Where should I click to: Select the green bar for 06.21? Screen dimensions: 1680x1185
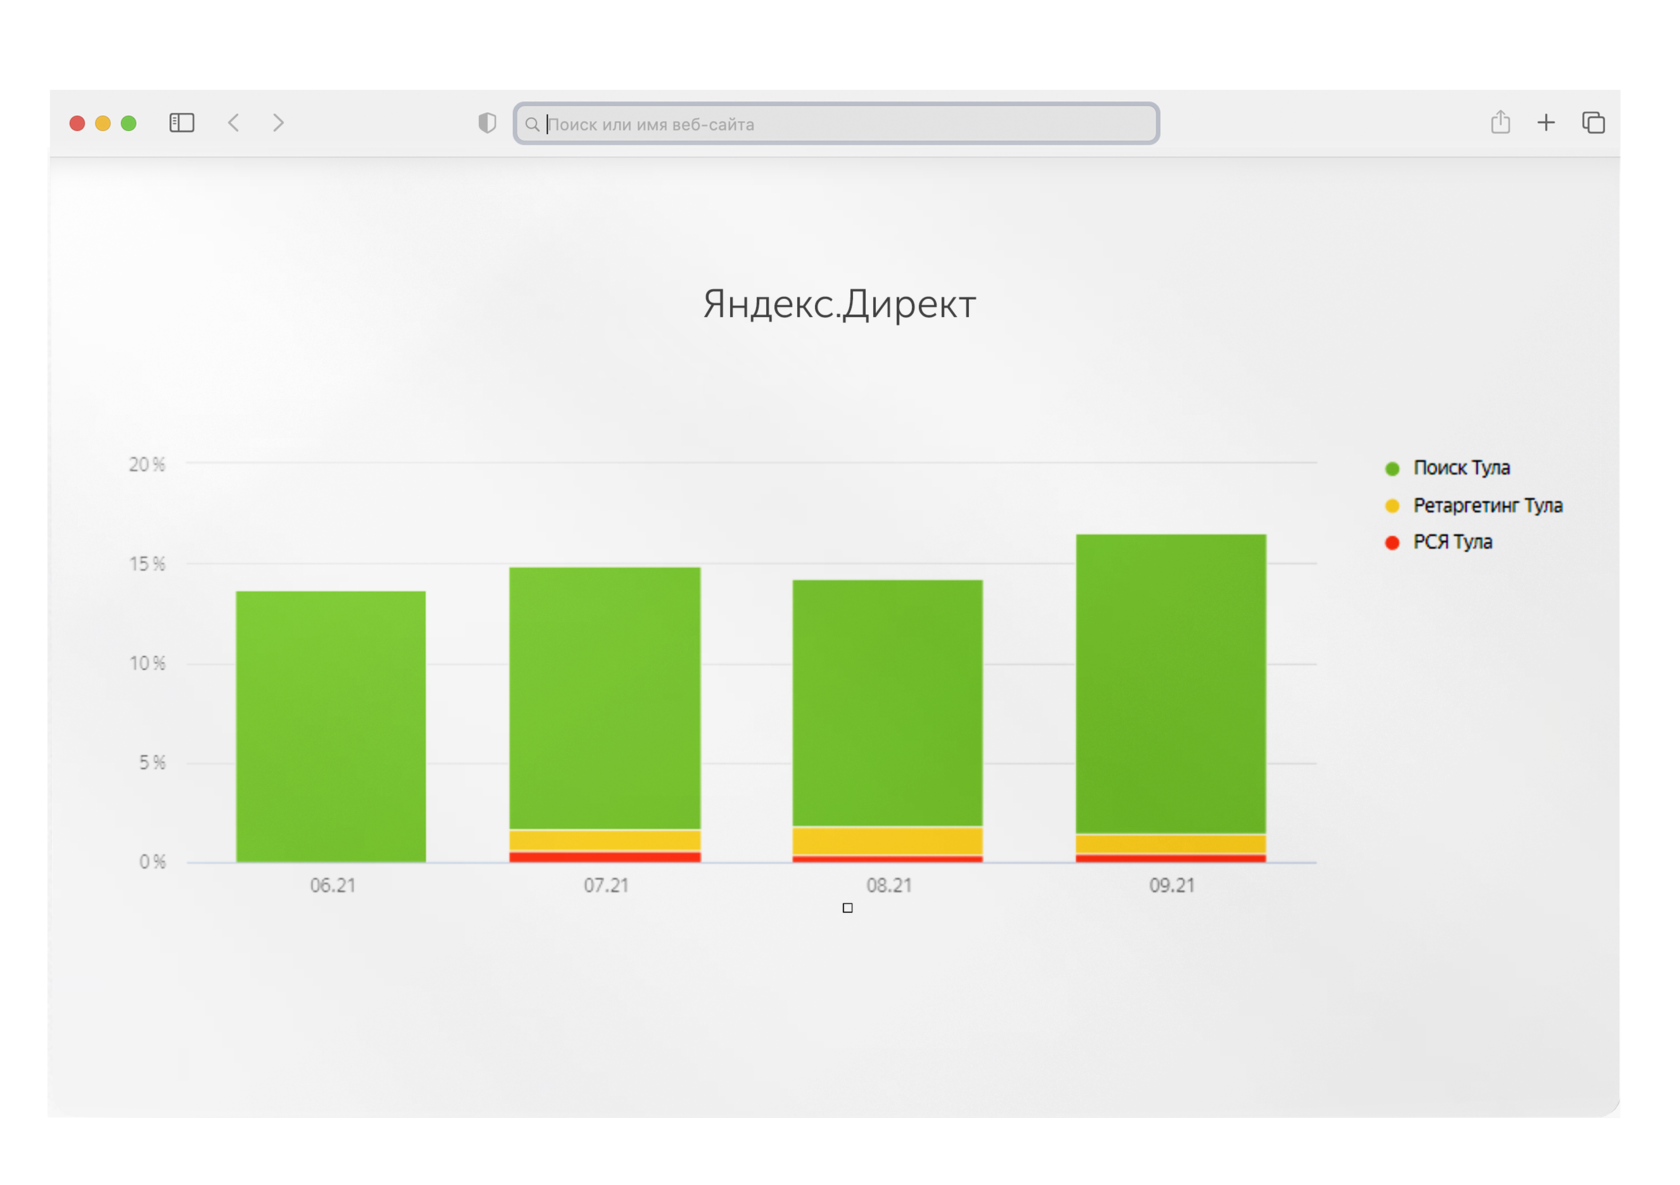[331, 726]
